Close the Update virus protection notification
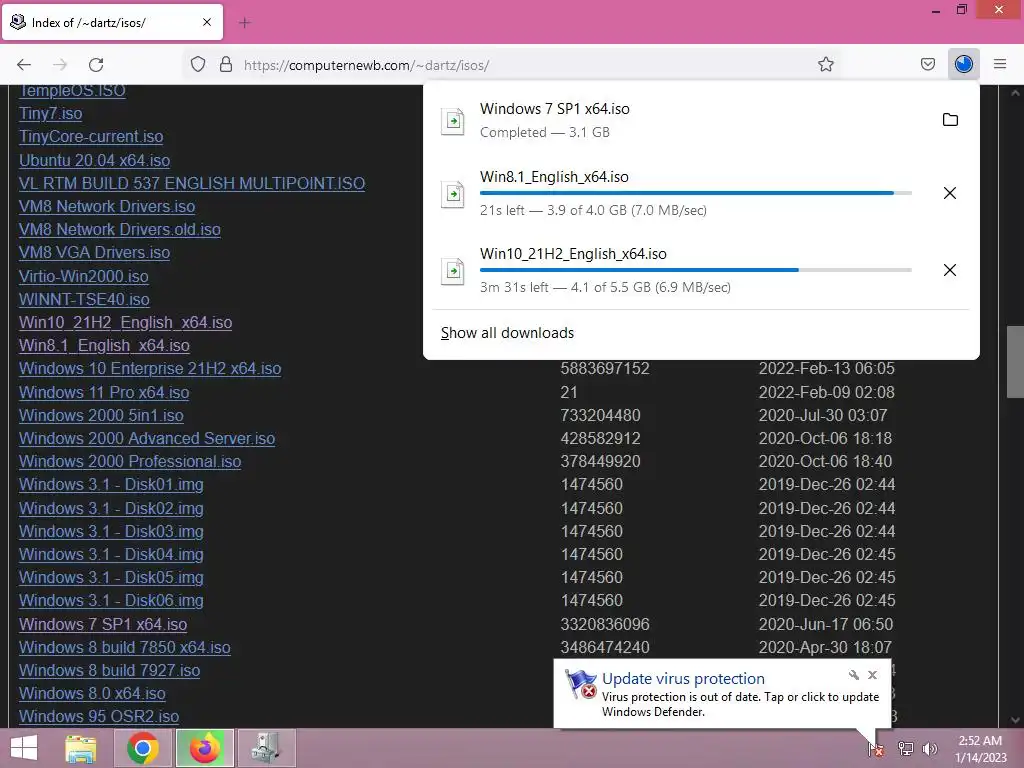1024x768 pixels. pyautogui.click(x=872, y=675)
